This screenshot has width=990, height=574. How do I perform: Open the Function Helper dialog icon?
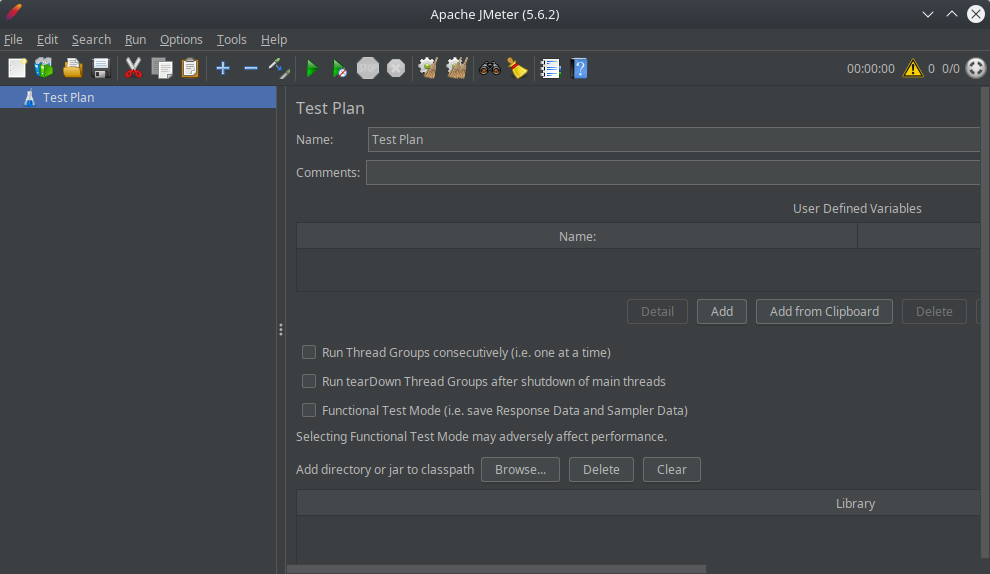click(x=550, y=68)
